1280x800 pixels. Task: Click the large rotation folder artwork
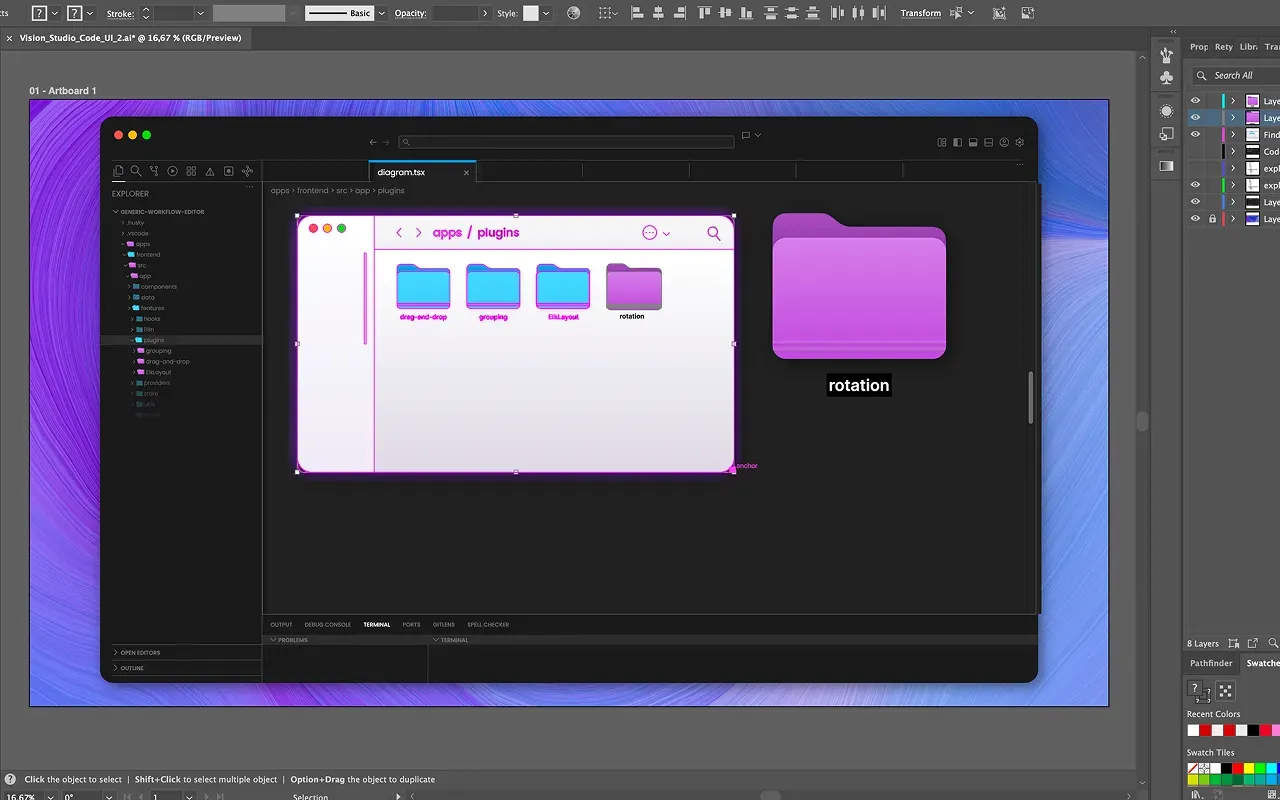pos(859,286)
